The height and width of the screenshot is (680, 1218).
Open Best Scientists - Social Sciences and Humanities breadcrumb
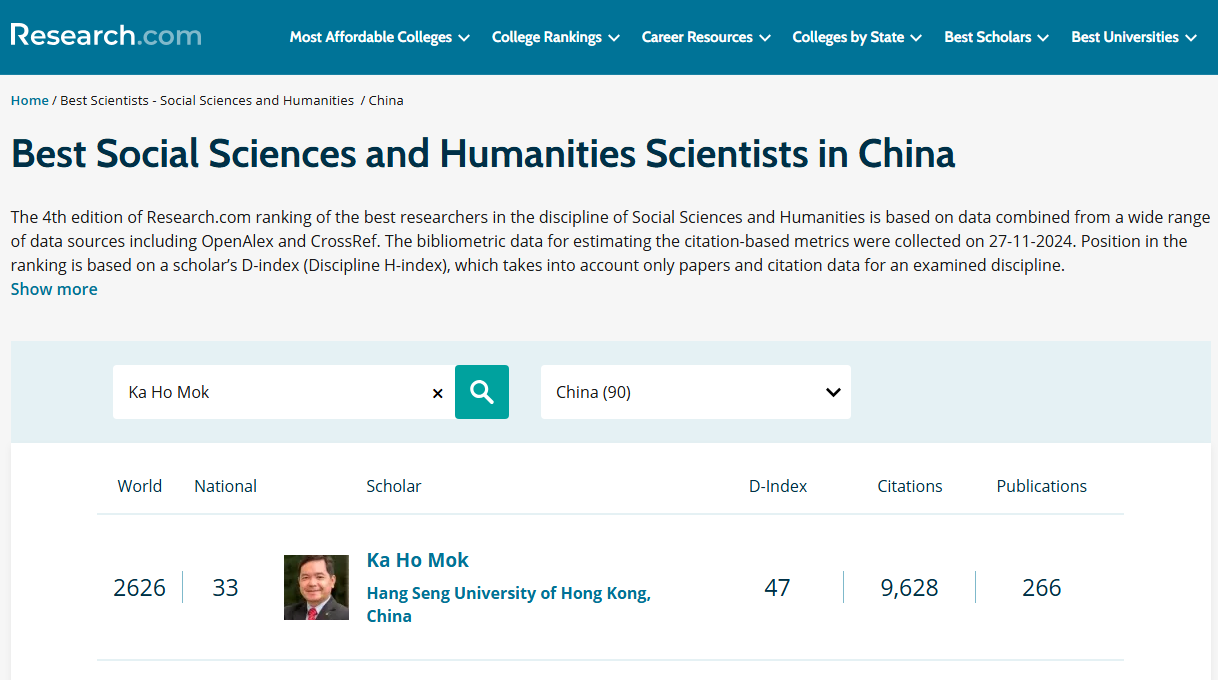(x=207, y=100)
